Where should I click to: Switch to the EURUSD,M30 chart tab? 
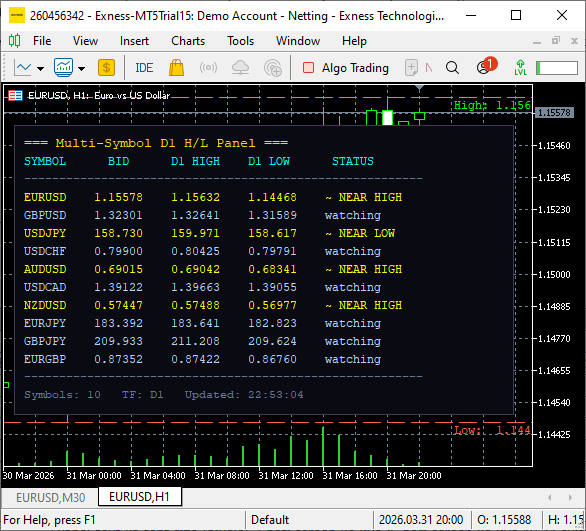[x=50, y=497]
